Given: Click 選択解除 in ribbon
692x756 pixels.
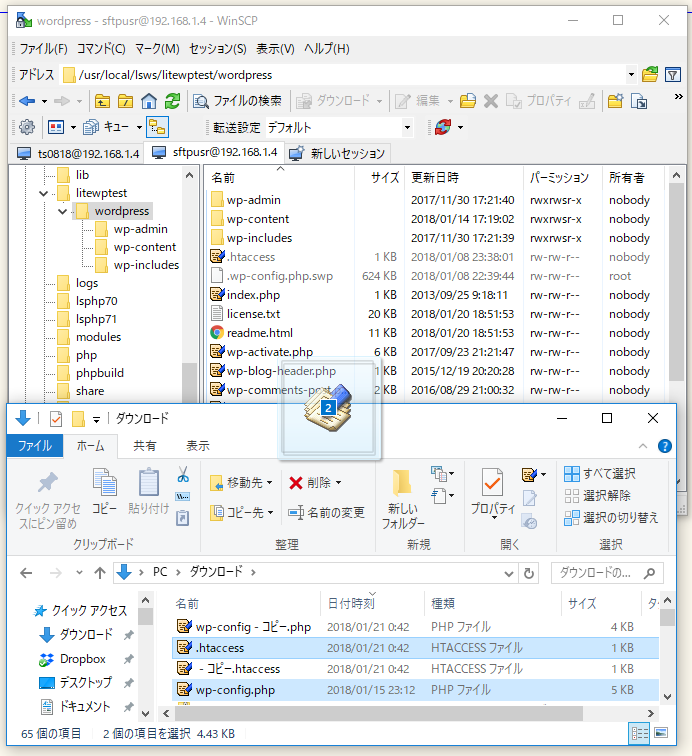Looking at the screenshot, I should pos(597,495).
